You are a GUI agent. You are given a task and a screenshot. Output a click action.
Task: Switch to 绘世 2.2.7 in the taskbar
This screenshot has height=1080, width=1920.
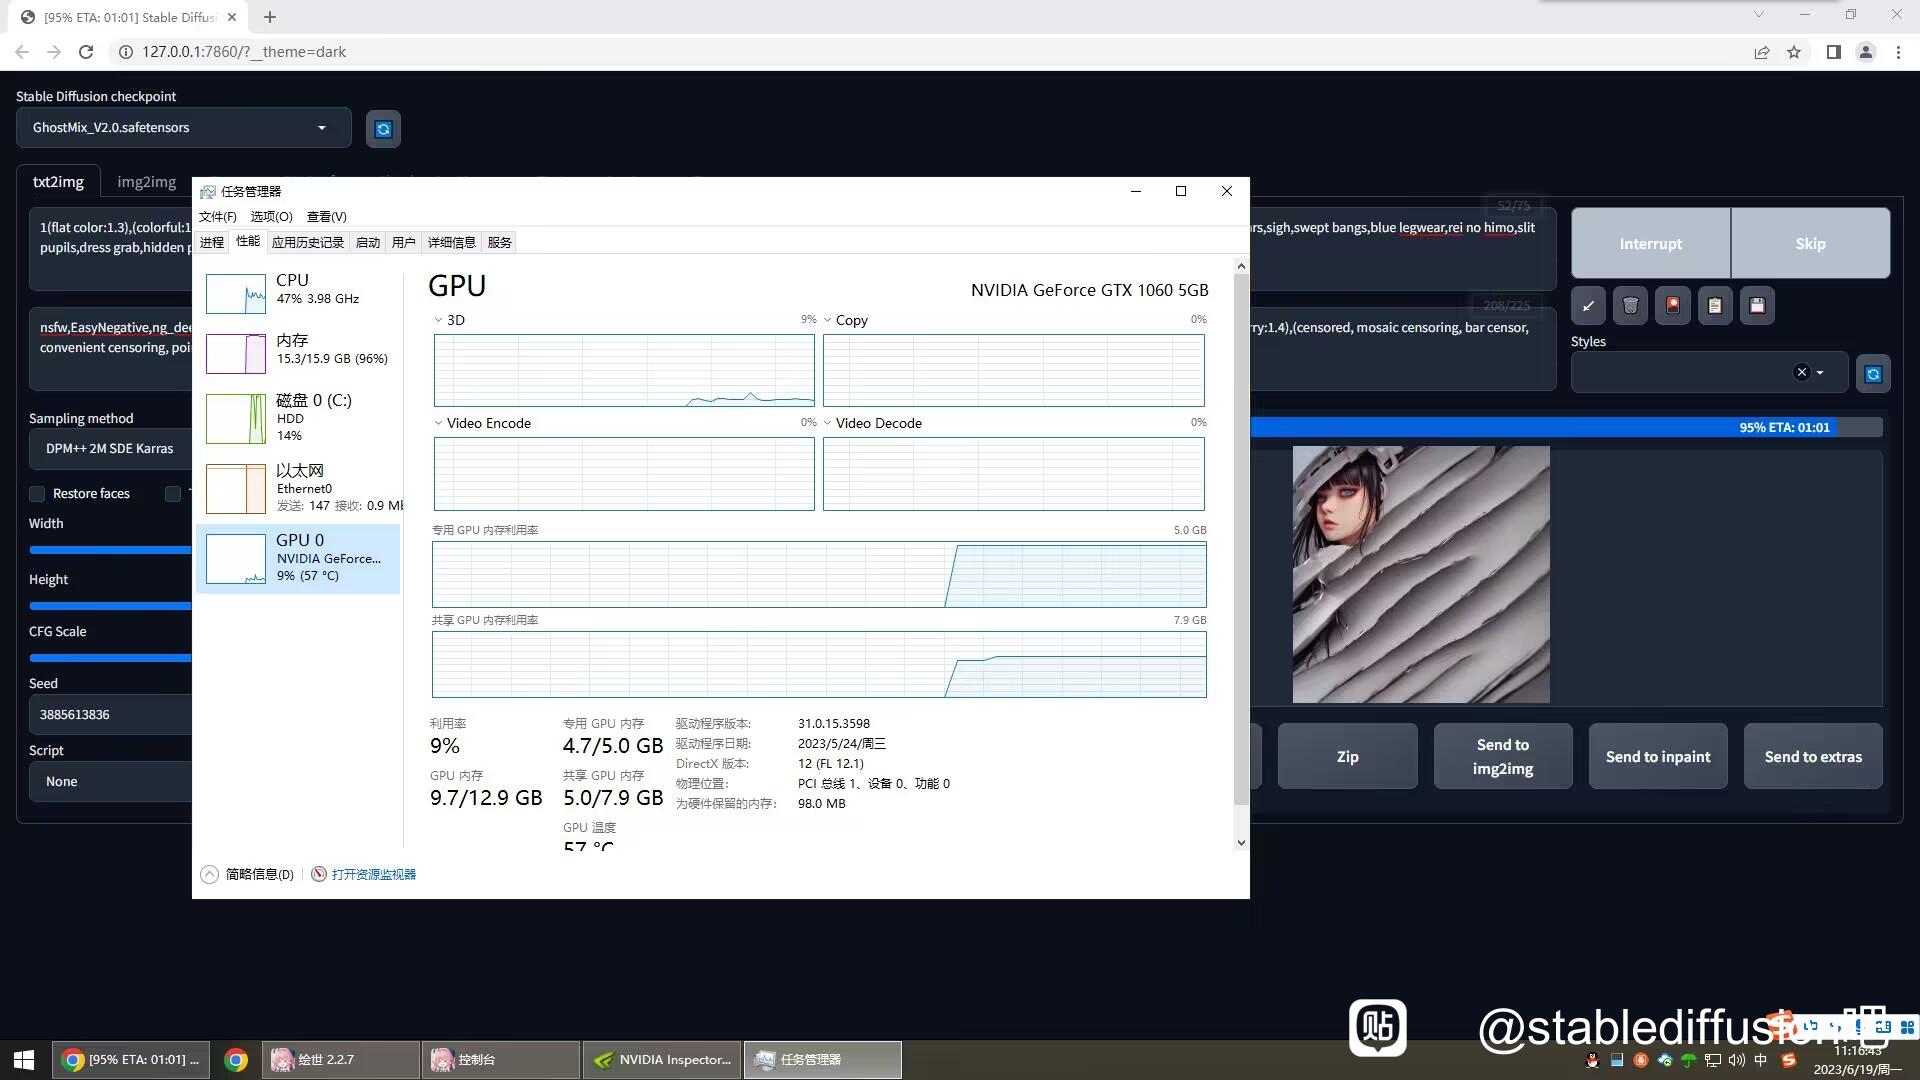click(x=340, y=1060)
